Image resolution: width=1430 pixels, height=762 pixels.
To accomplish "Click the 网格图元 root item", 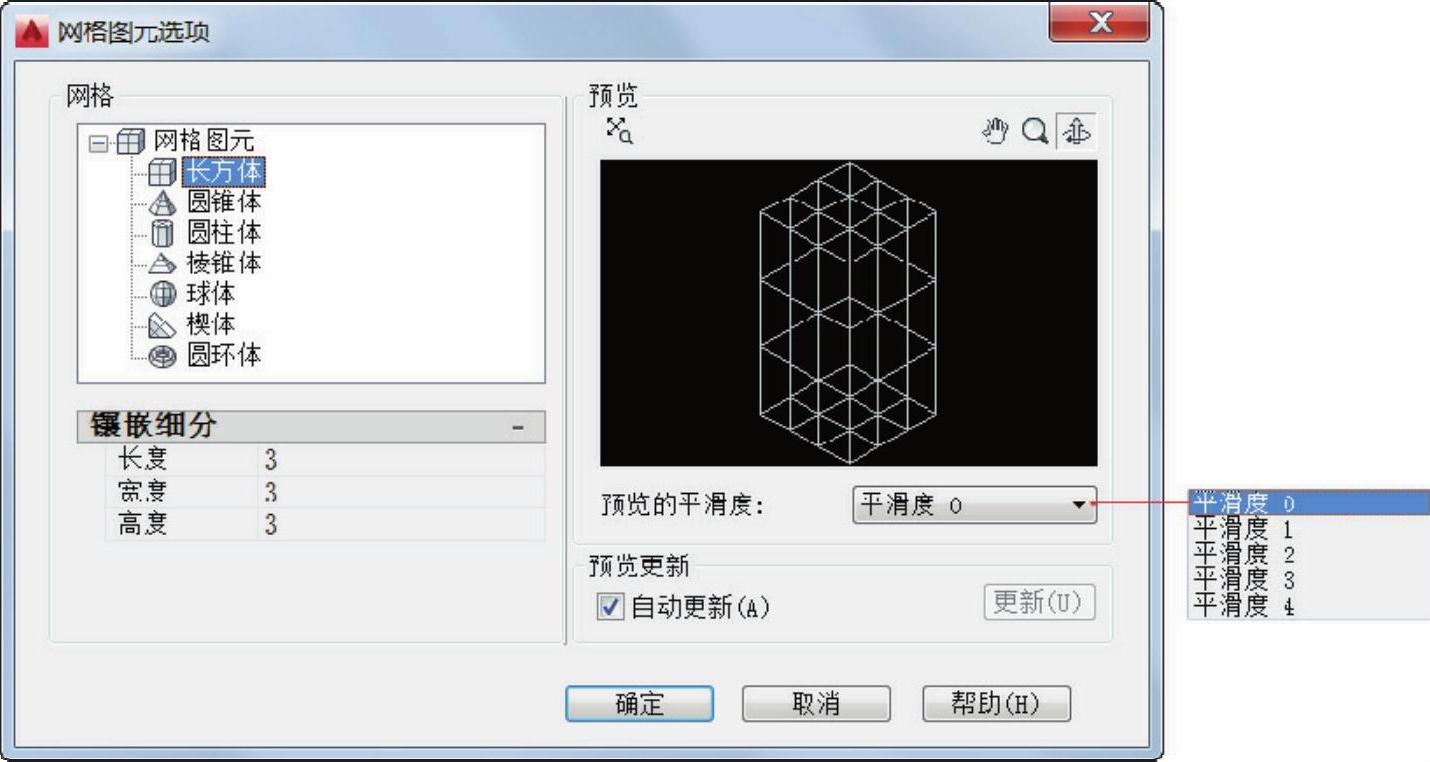I will click(204, 142).
